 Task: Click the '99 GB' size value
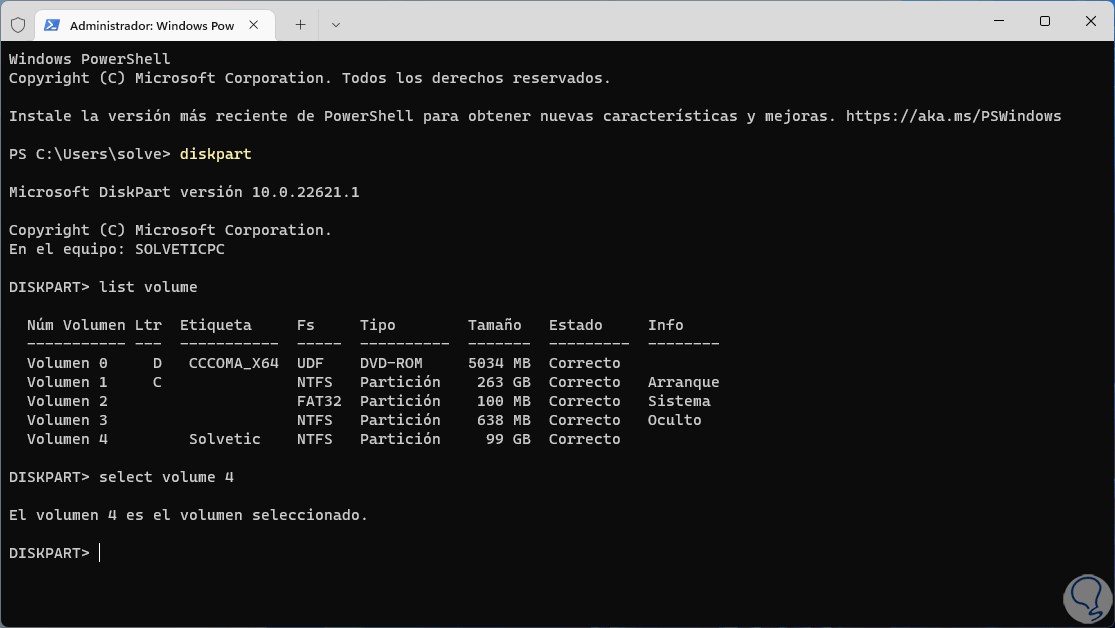click(508, 440)
